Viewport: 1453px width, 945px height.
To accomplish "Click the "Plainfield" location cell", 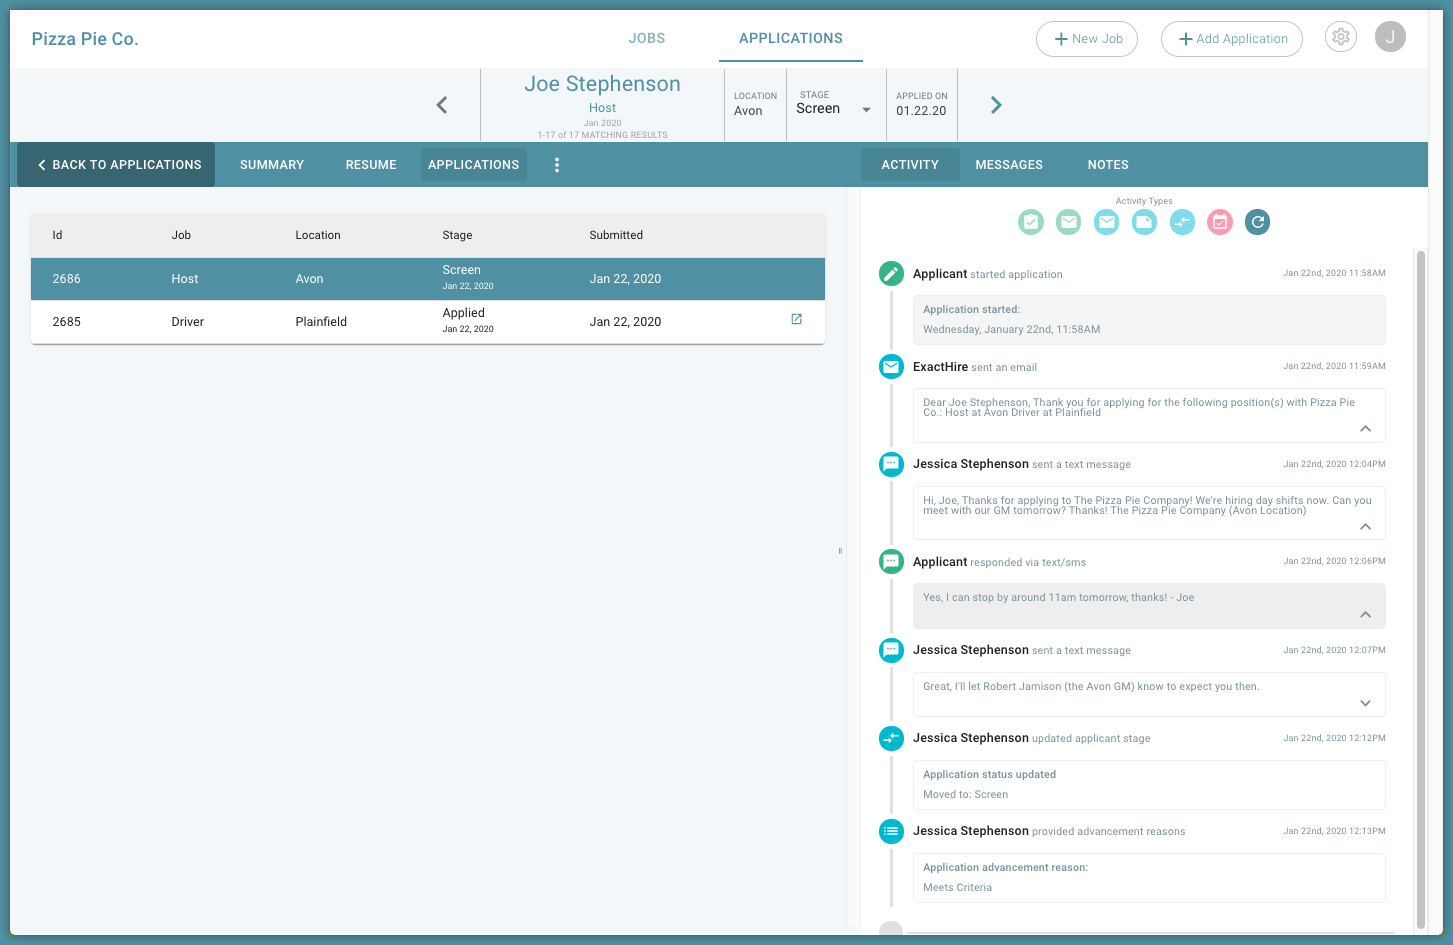I will 321,322.
